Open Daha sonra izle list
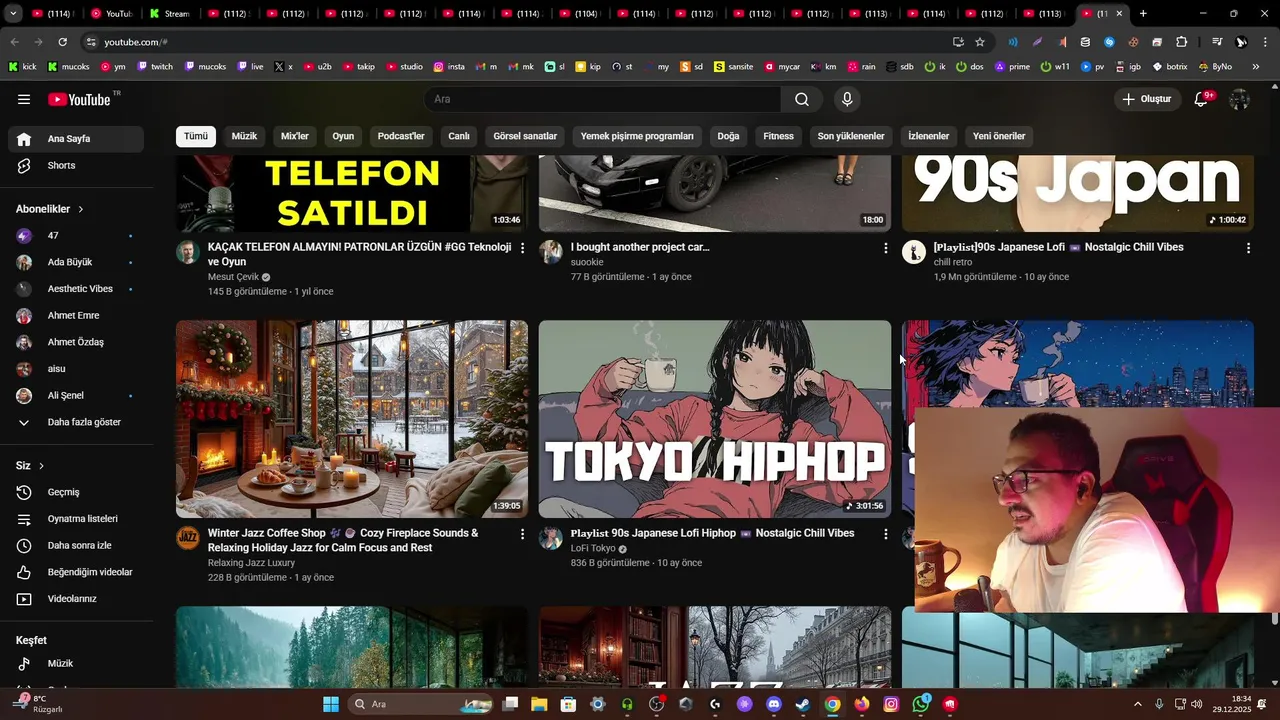 76,546
